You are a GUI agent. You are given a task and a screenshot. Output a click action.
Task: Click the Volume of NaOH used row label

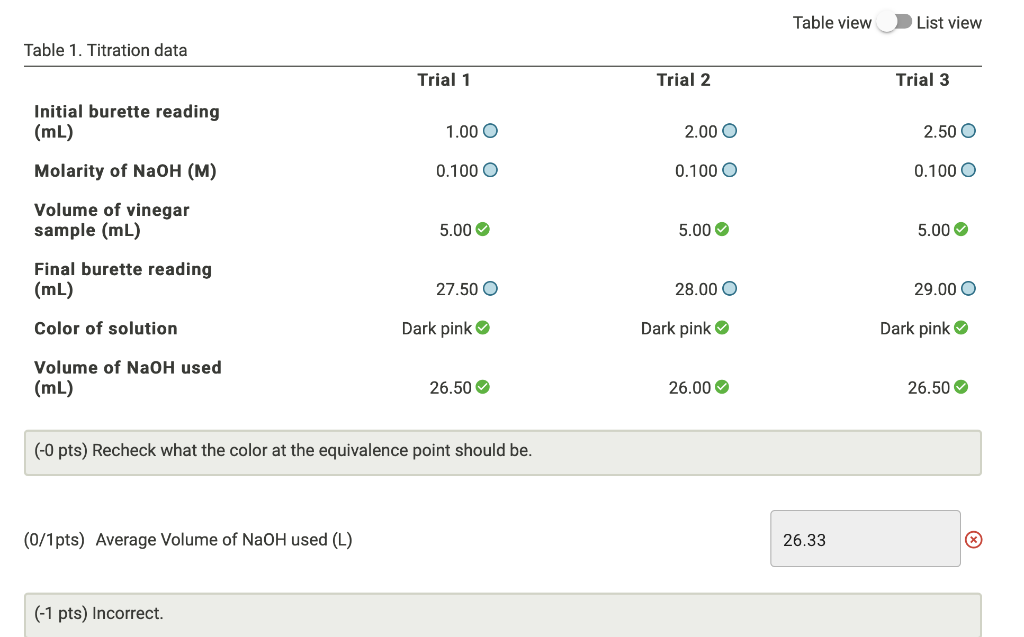click(x=122, y=377)
